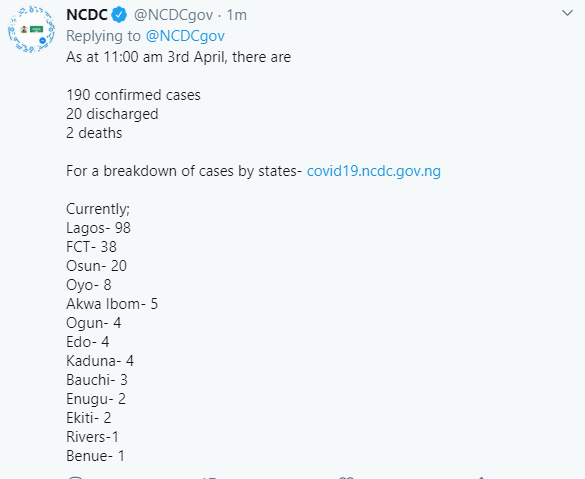585x479 pixels.
Task: Click the share icon under the tweet
Action: point(481,477)
